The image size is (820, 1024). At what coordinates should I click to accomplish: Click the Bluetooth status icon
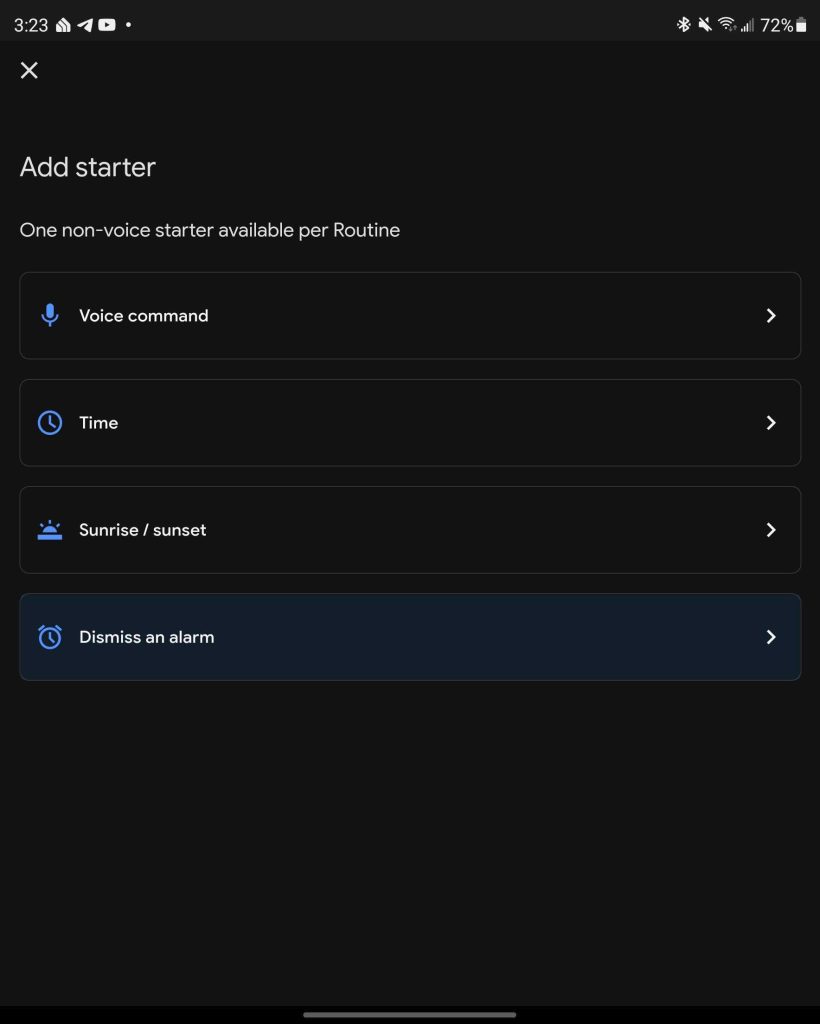(684, 25)
